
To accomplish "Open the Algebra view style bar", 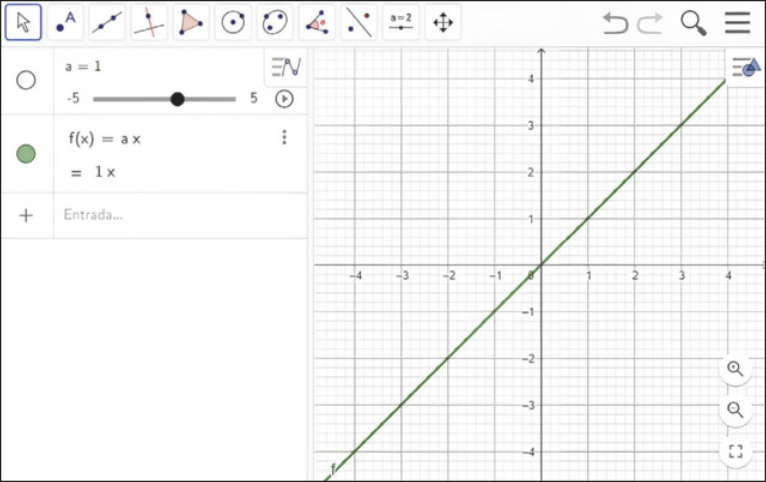I will pos(286,66).
